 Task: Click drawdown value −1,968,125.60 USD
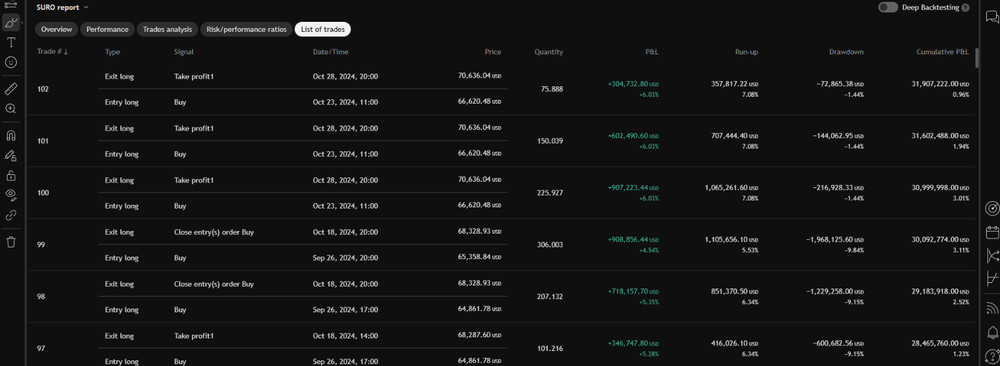835,239
